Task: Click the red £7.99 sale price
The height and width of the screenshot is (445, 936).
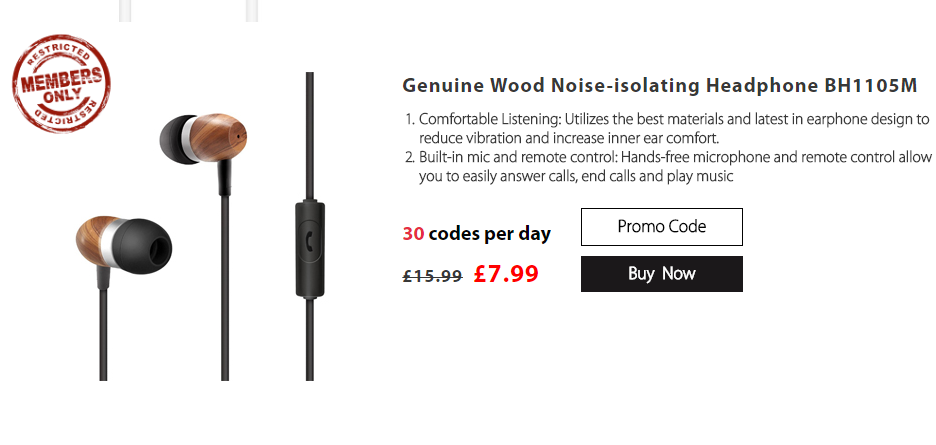Action: tap(506, 273)
